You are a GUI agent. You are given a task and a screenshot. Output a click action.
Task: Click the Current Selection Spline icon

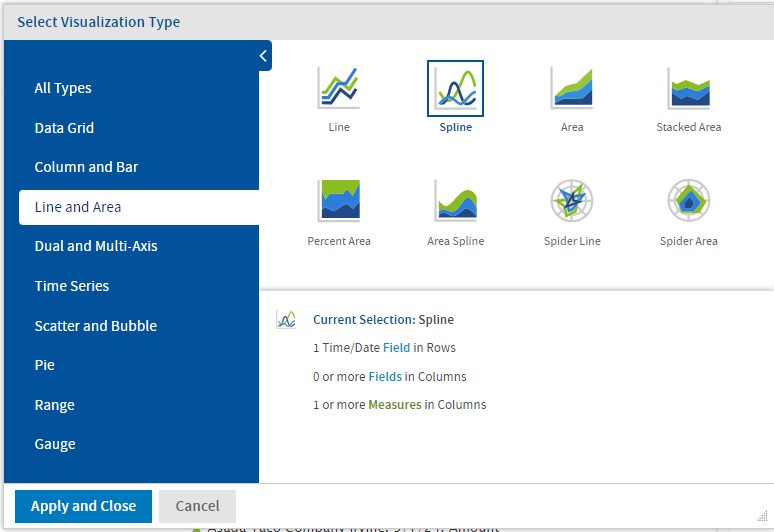coord(286,320)
